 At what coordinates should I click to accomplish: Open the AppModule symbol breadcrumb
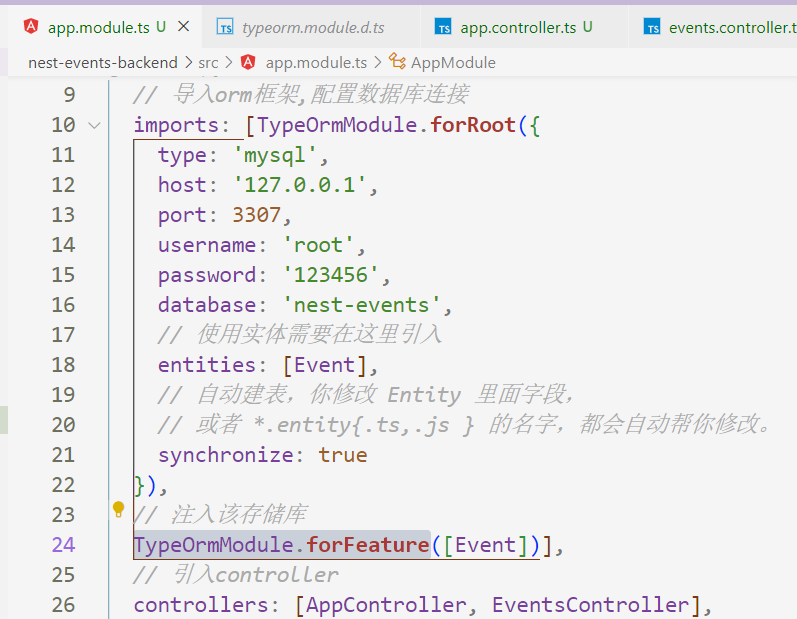pyautogui.click(x=453, y=62)
